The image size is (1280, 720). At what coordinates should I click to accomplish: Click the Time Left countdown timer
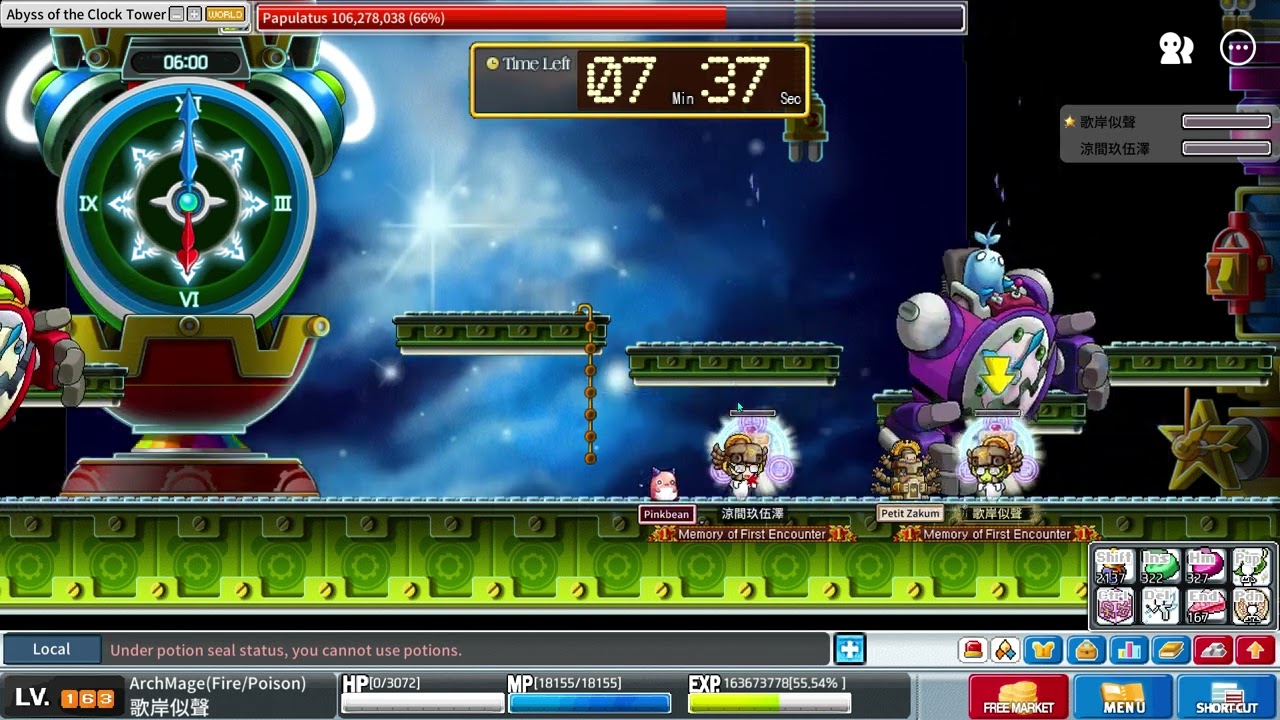point(640,80)
